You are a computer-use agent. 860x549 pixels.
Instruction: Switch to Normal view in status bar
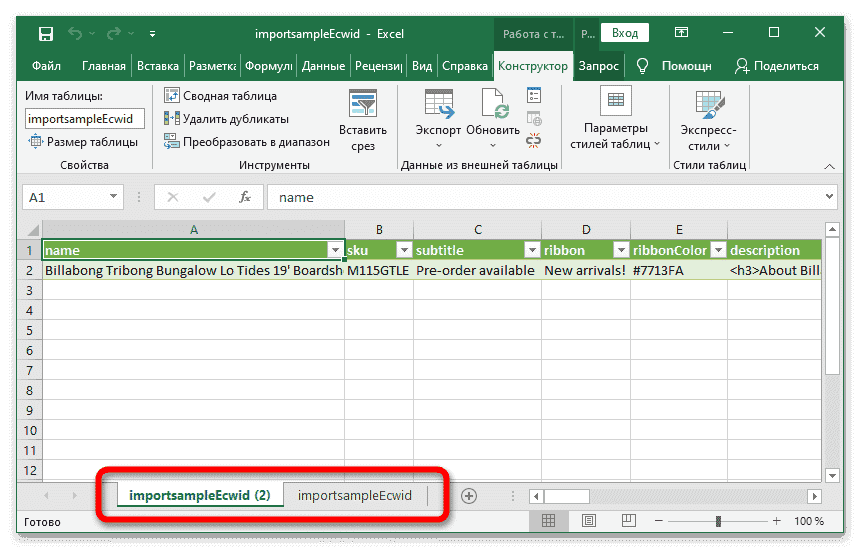pos(548,522)
